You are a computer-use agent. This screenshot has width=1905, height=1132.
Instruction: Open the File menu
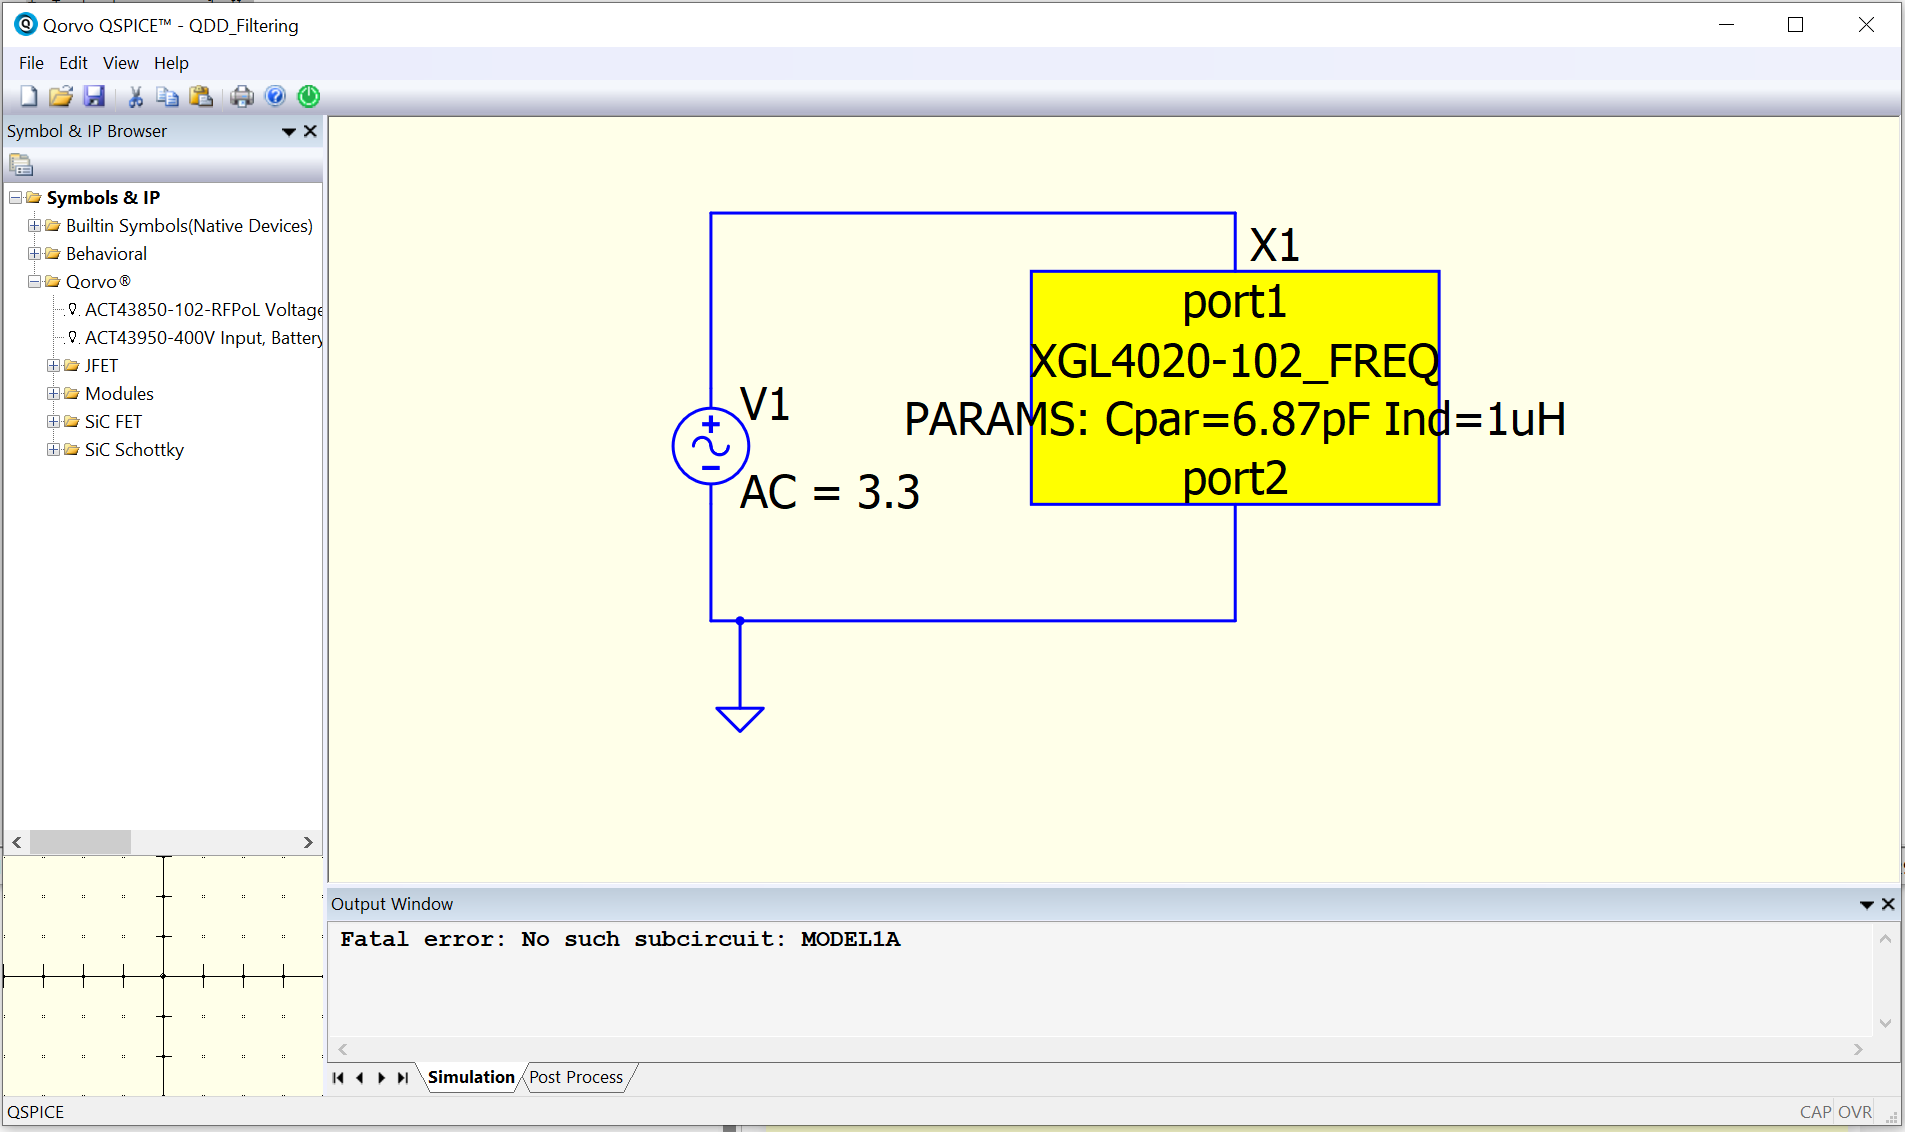click(31, 63)
